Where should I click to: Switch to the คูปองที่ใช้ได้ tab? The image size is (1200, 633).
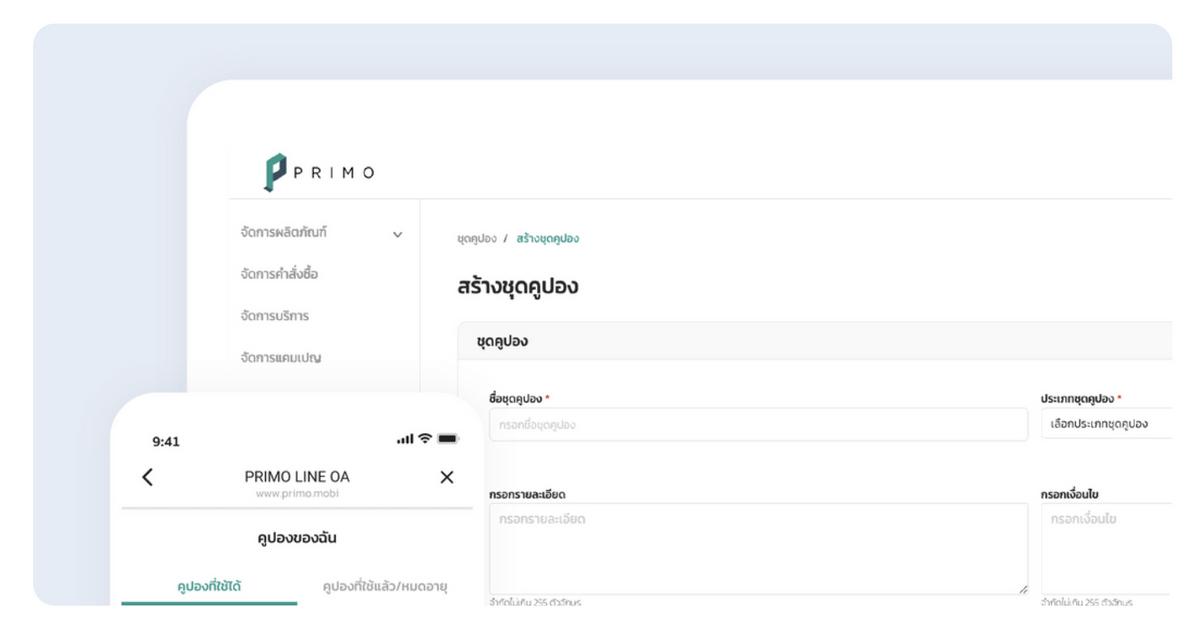(x=209, y=587)
